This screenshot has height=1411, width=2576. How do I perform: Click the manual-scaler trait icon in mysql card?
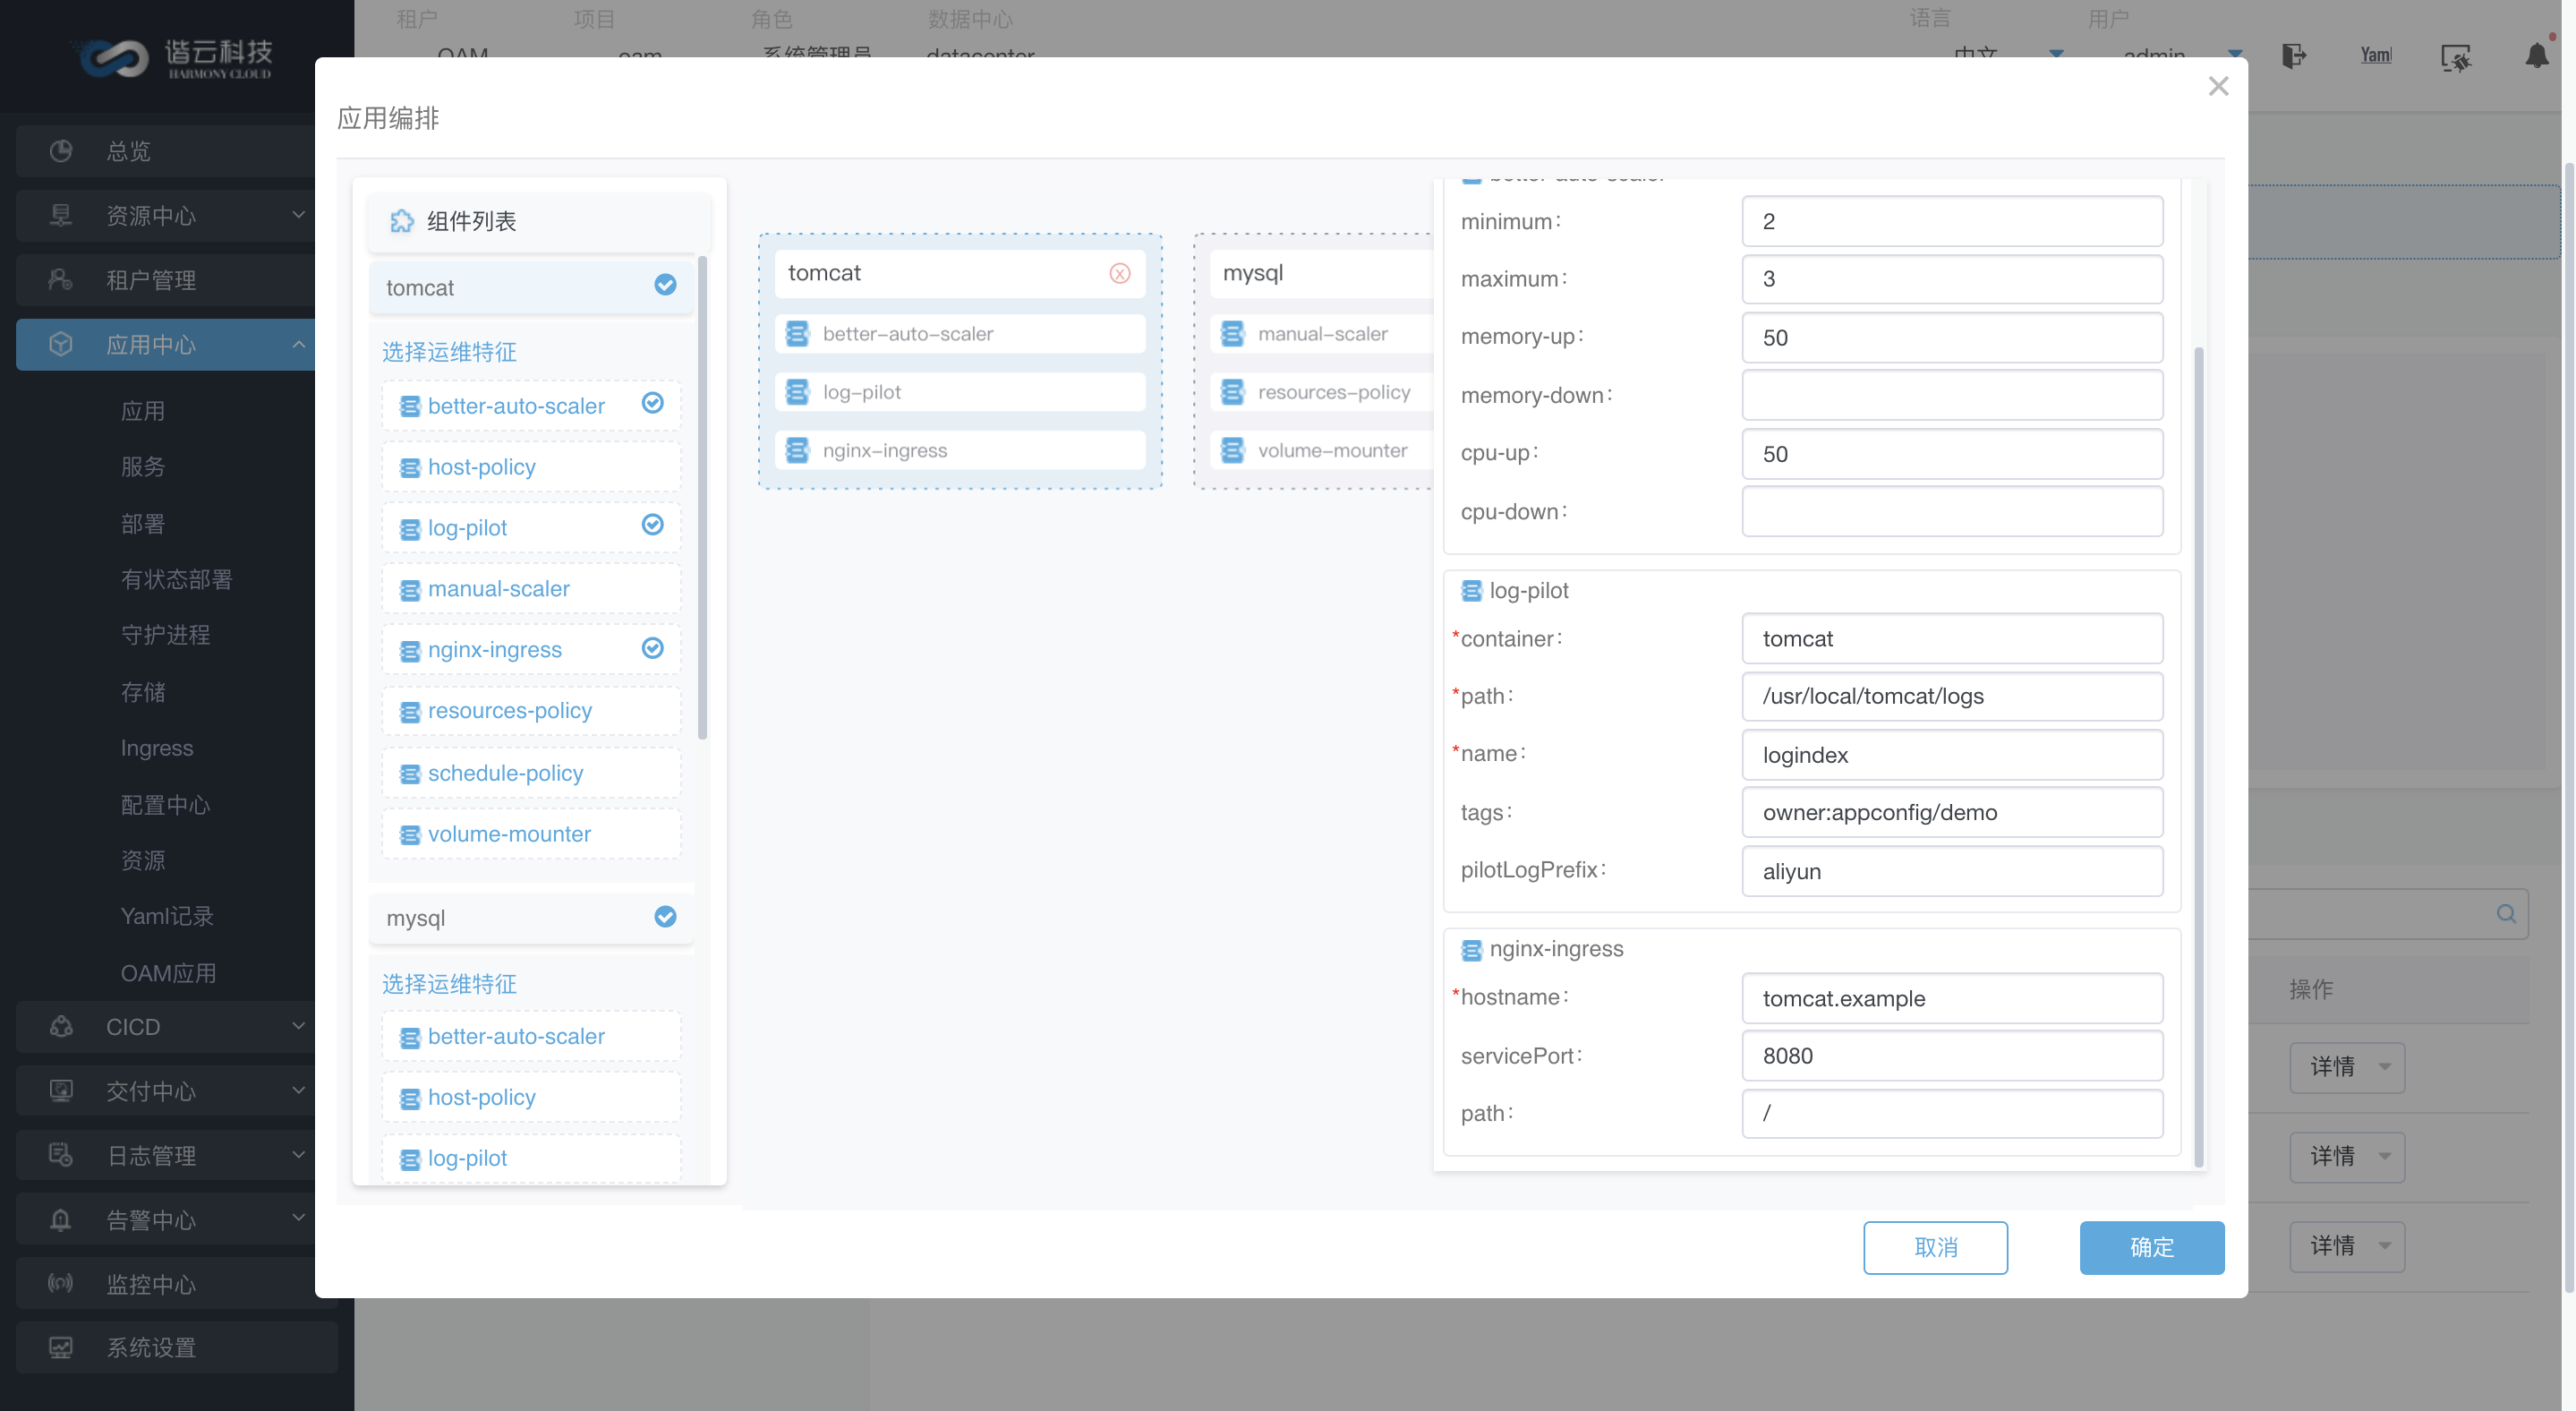tap(1232, 334)
